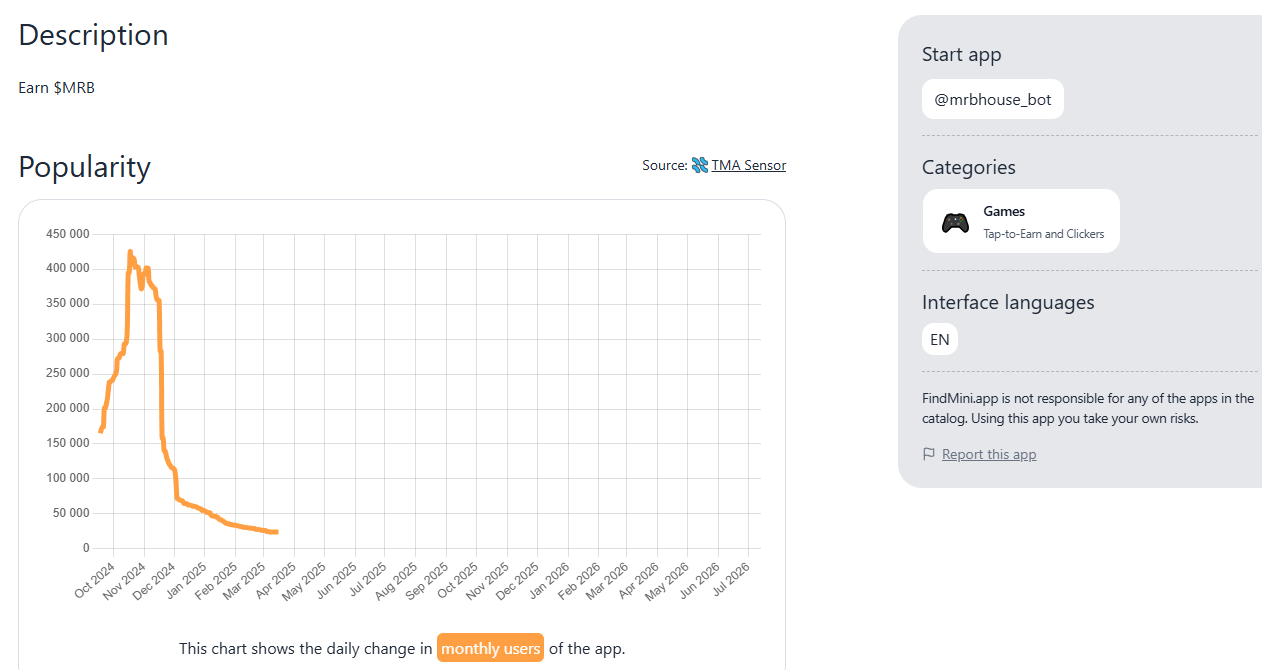Open the Games Tap-to-Earn and Clickers category
Image resolution: width=1262 pixels, height=670 pixels.
point(1021,221)
